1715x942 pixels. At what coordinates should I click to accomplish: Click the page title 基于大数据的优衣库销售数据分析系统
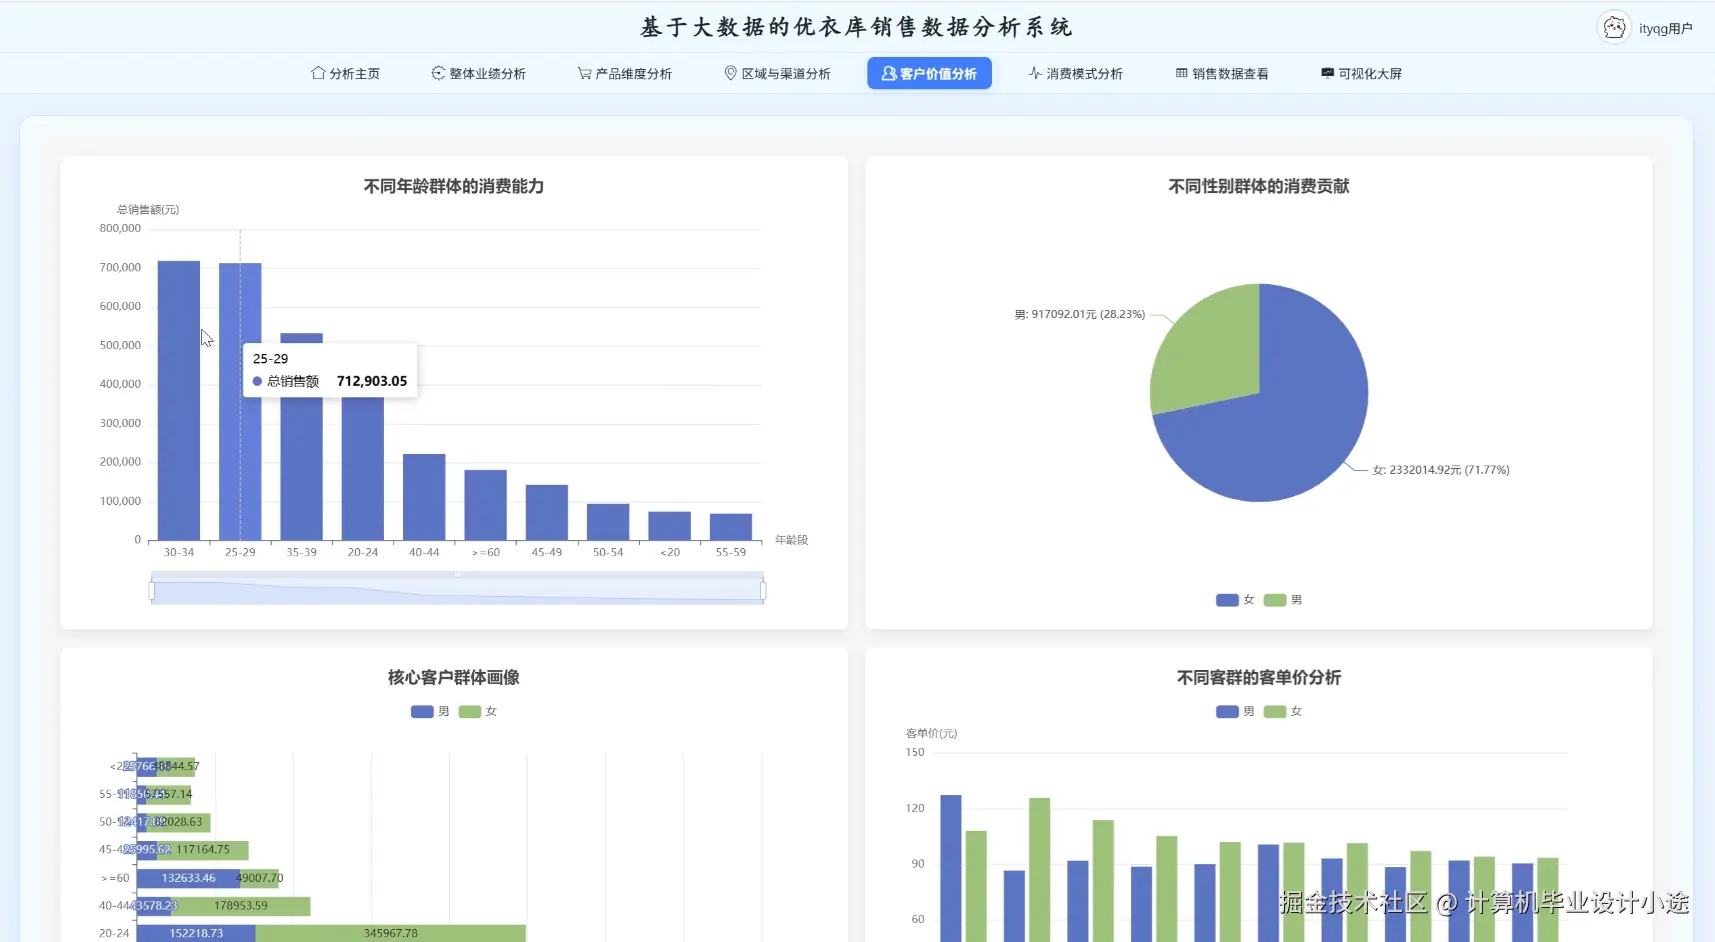(857, 27)
